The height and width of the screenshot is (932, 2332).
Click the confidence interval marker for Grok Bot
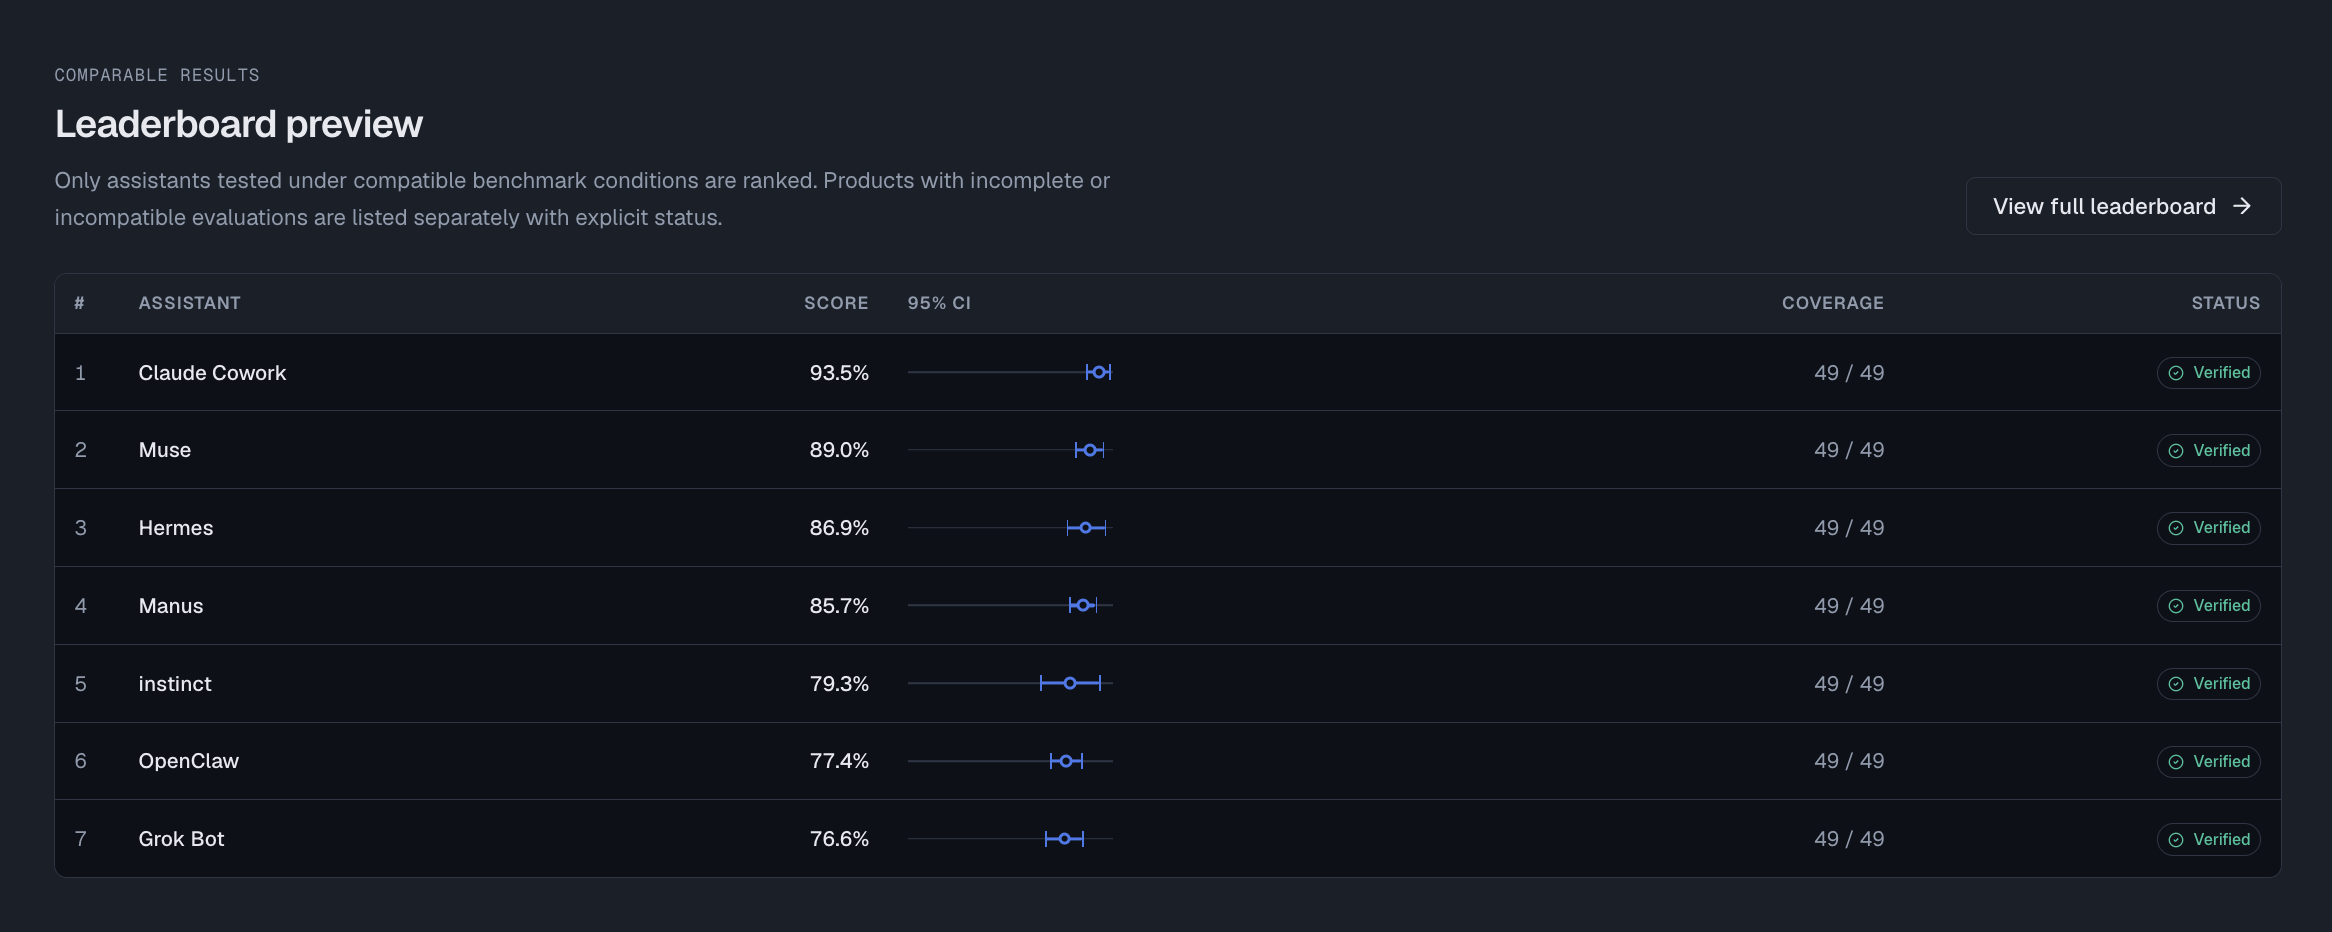point(1064,839)
